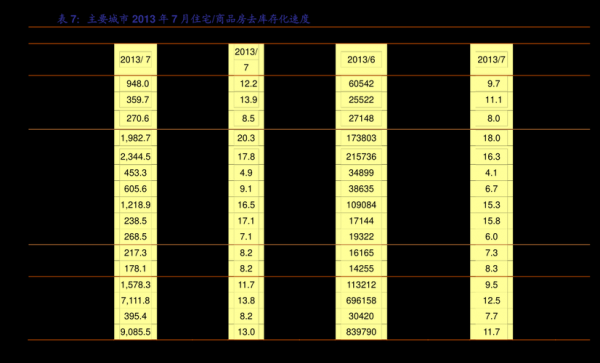Click the cell showing 2,344.5

tap(135, 157)
